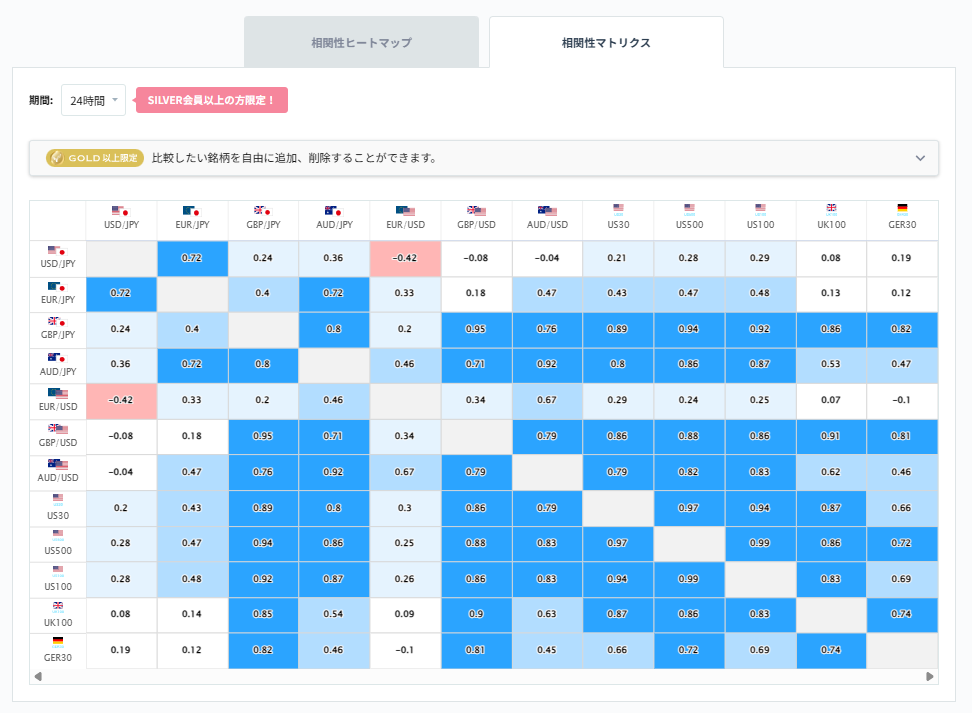The width and height of the screenshot is (972, 713).
Task: Click the UK flag icon above UK100
Action: (830, 209)
